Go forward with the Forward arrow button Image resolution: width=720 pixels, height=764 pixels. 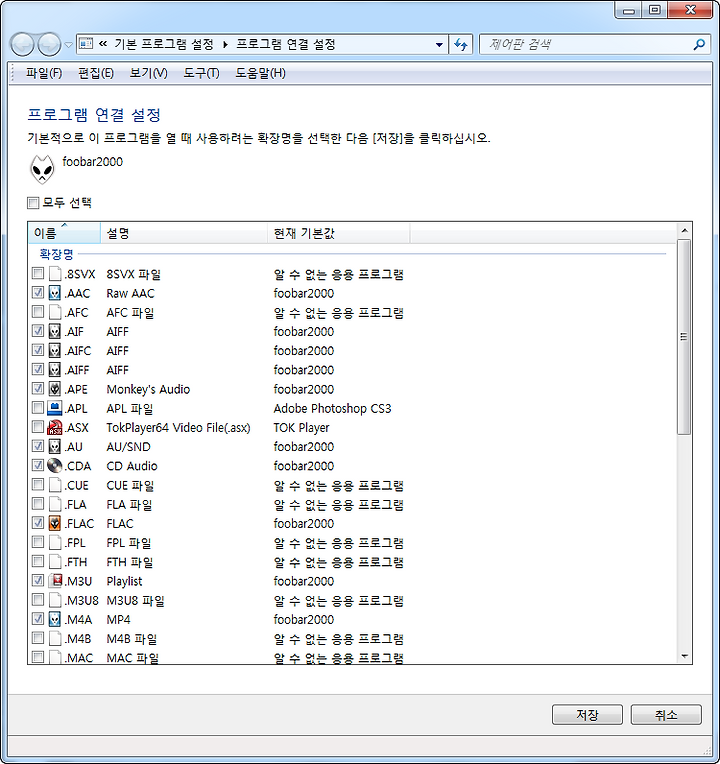click(x=49, y=45)
